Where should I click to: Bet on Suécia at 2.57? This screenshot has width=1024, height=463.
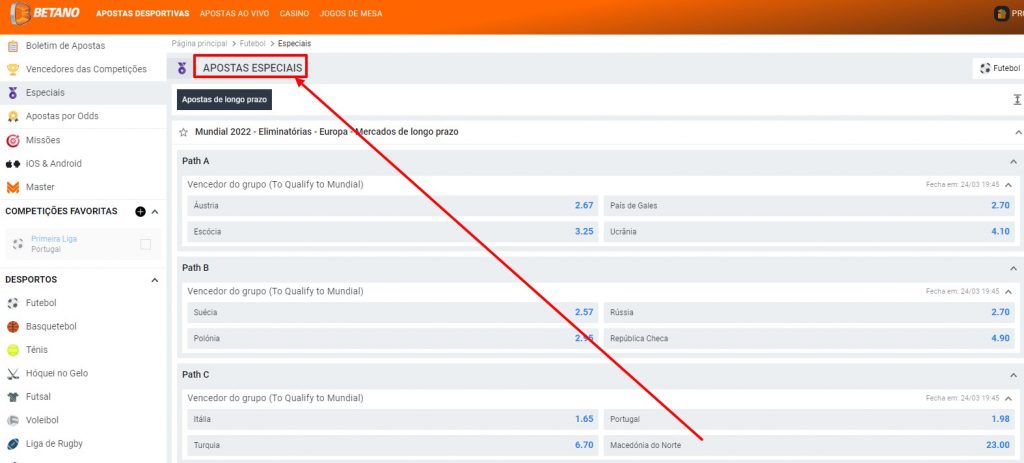tap(392, 312)
